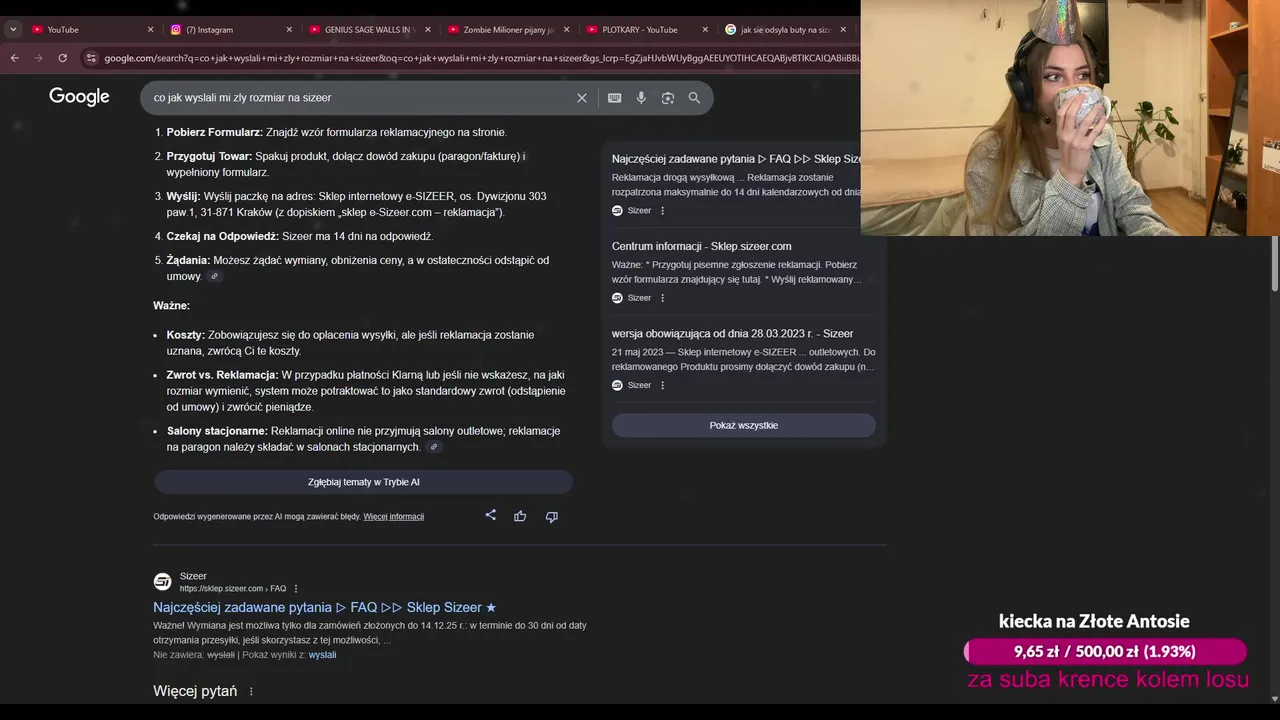The height and width of the screenshot is (720, 1280).
Task: Start voice search with microphone
Action: click(x=641, y=98)
